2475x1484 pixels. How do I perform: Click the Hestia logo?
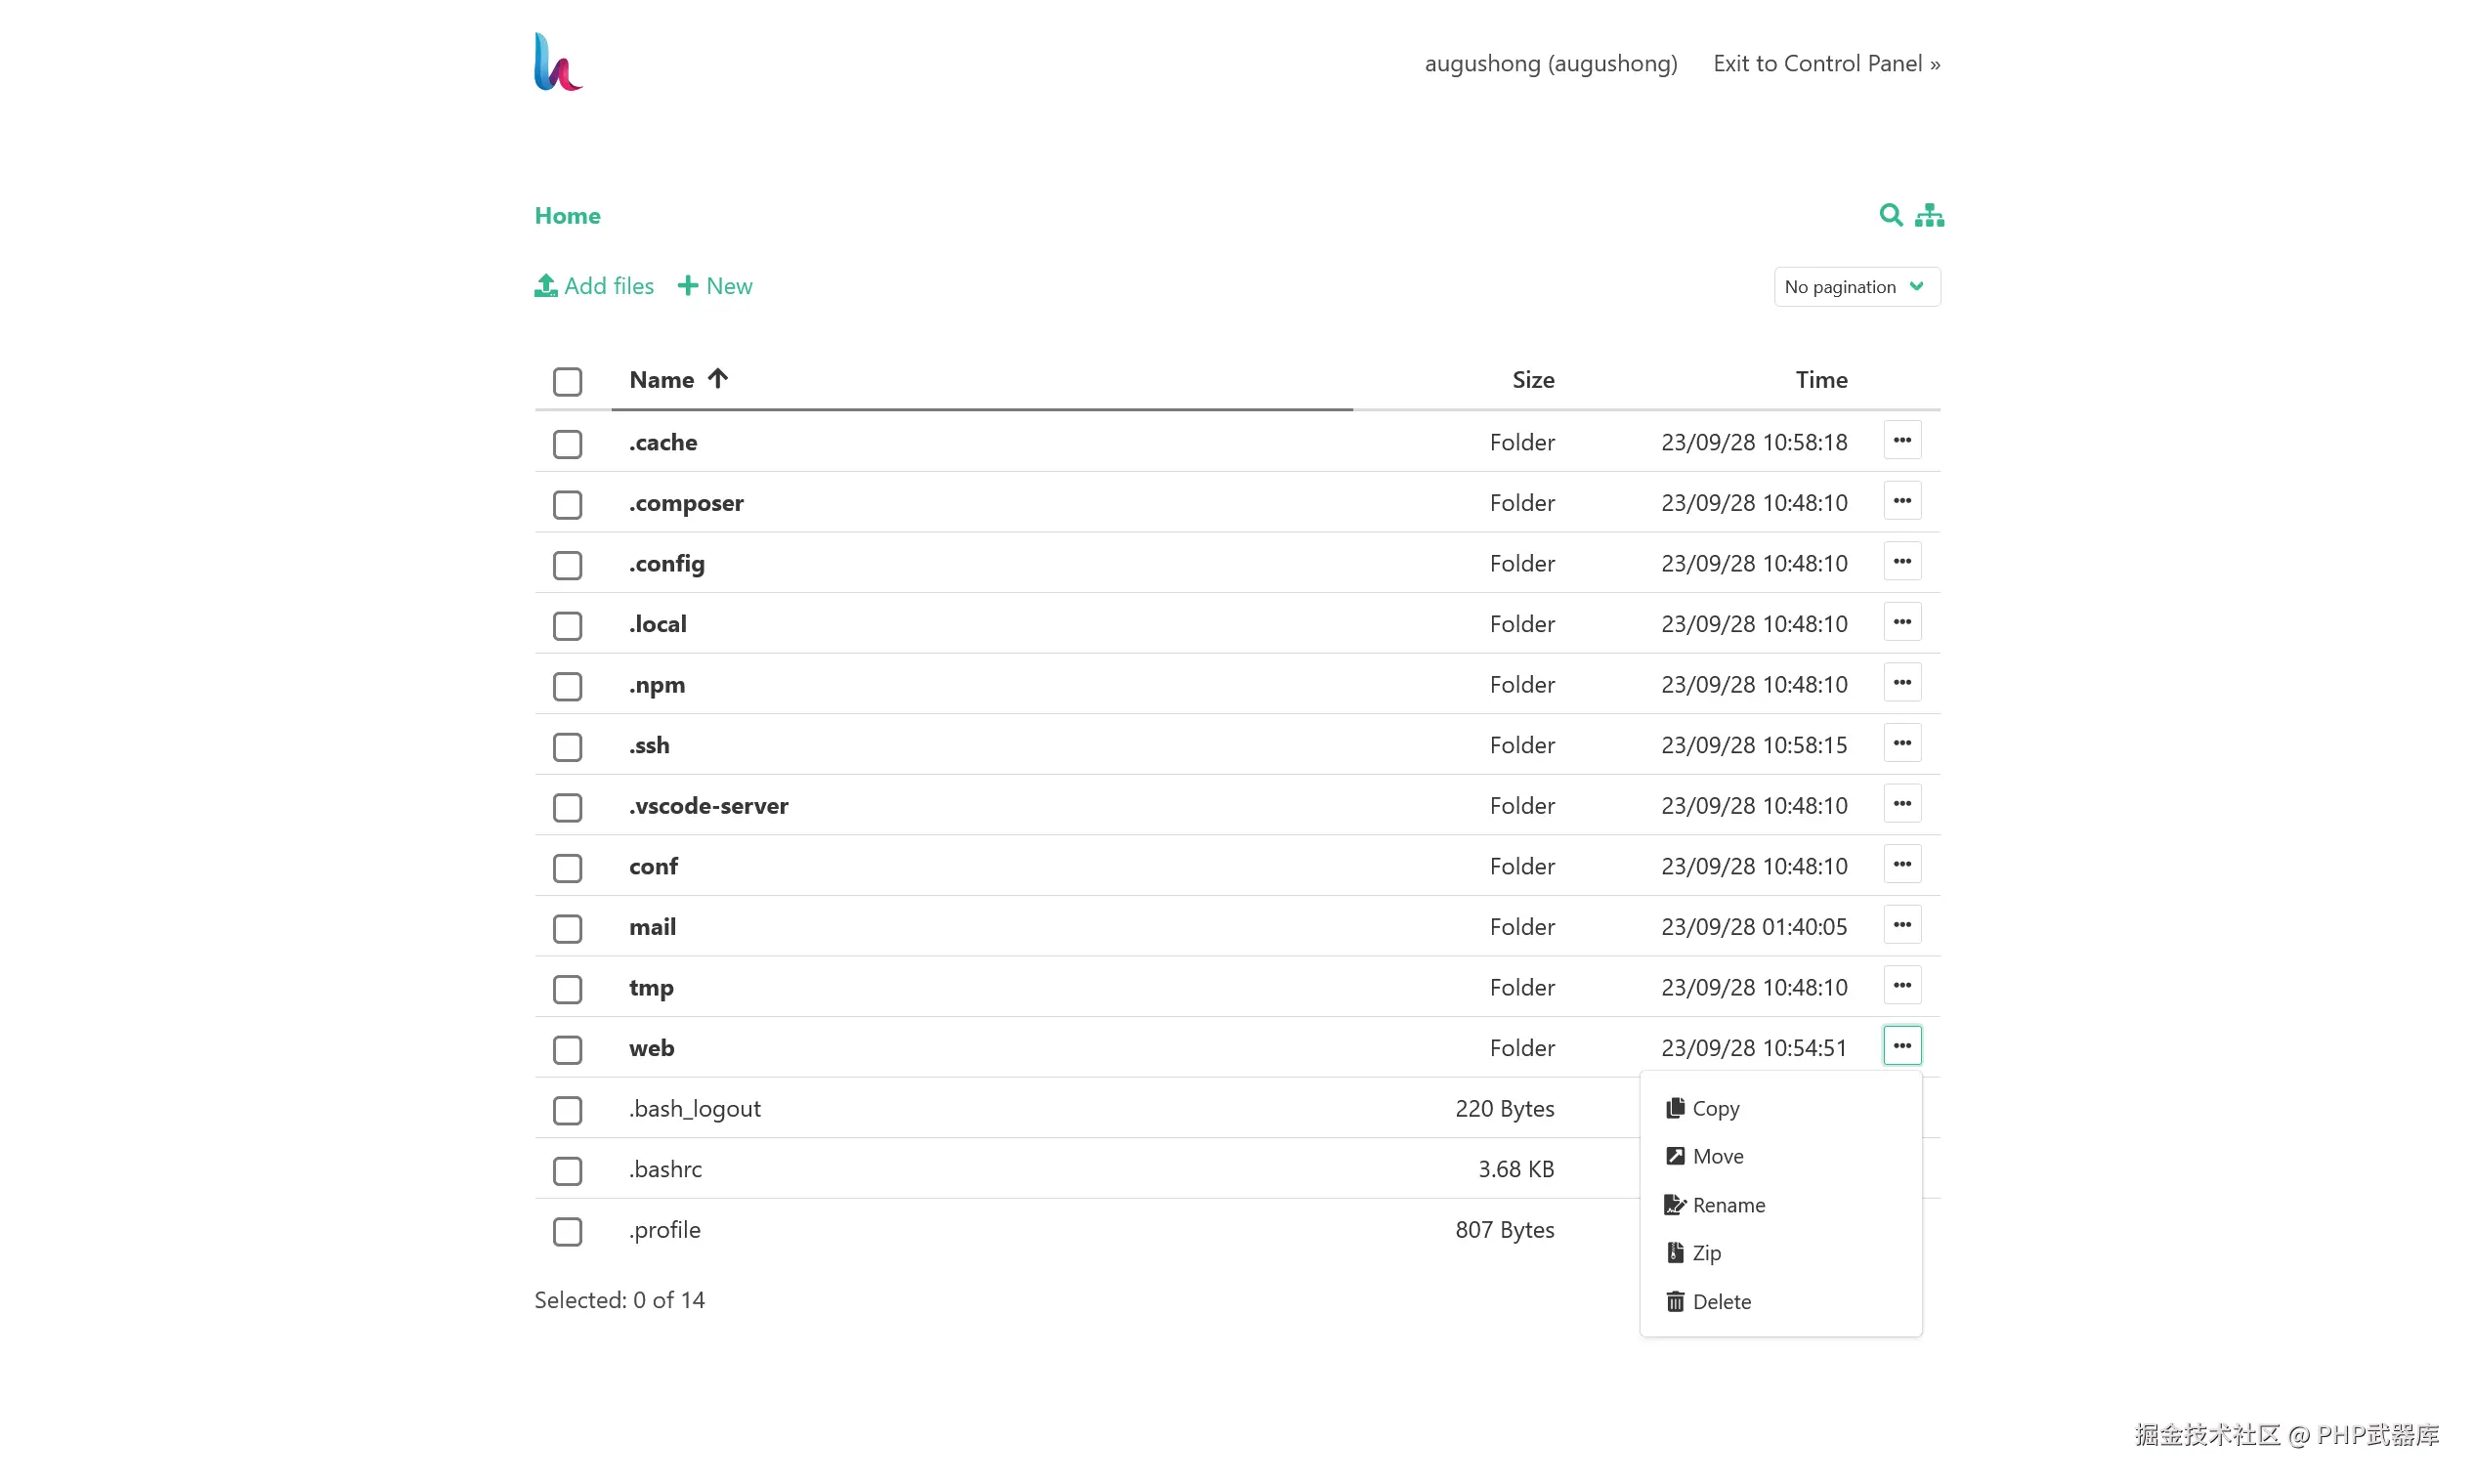point(557,62)
